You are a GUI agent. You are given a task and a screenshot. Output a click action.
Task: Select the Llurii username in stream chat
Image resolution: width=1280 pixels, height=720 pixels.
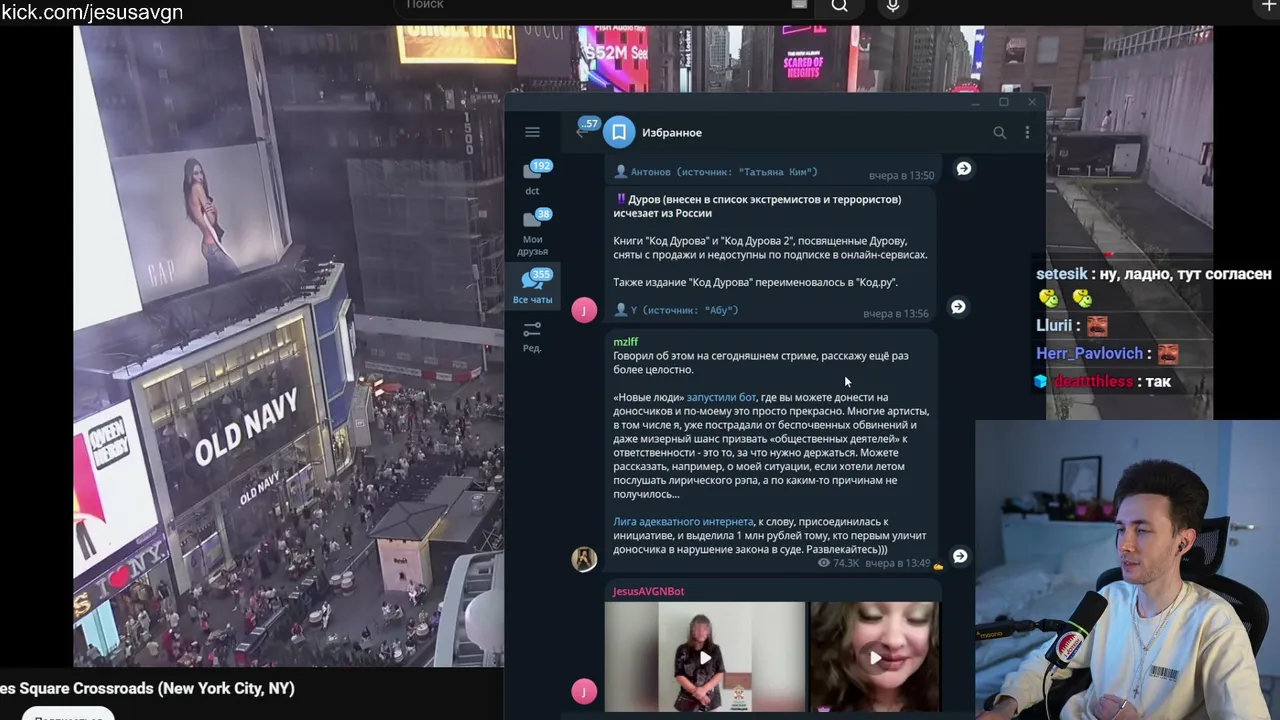coord(1054,325)
